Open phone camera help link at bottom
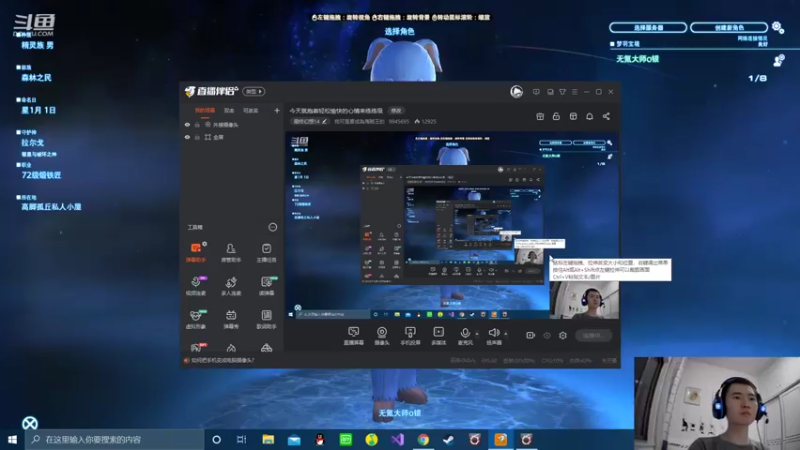The height and width of the screenshot is (450, 800). click(222, 360)
